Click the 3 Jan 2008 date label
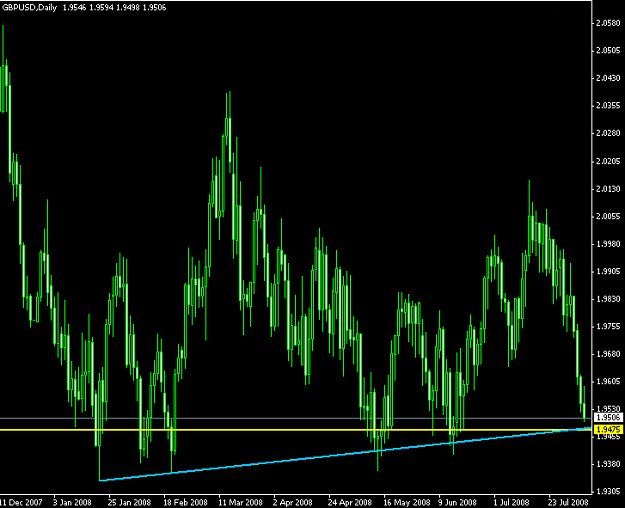This screenshot has width=625, height=508. click(x=72, y=502)
